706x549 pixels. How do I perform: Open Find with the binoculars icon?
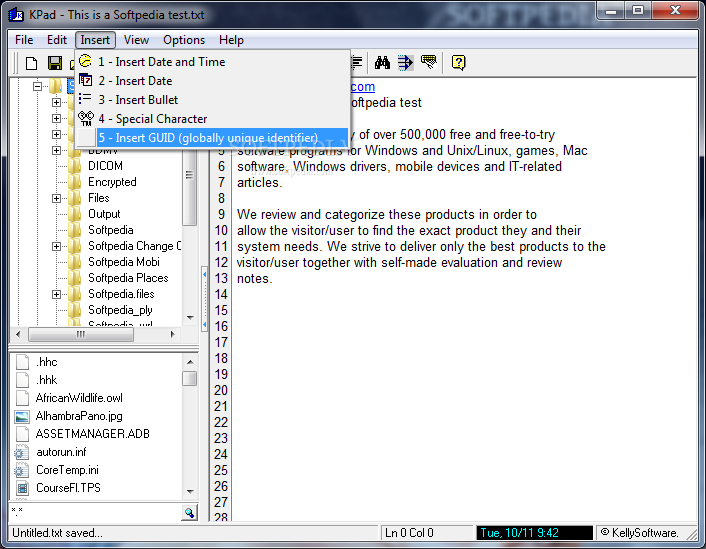pos(382,63)
